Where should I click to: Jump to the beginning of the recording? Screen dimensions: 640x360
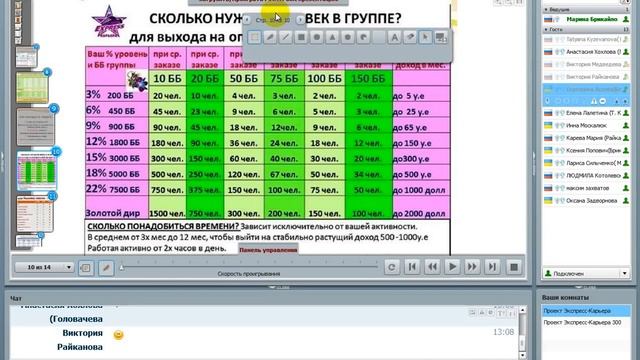click(x=412, y=267)
